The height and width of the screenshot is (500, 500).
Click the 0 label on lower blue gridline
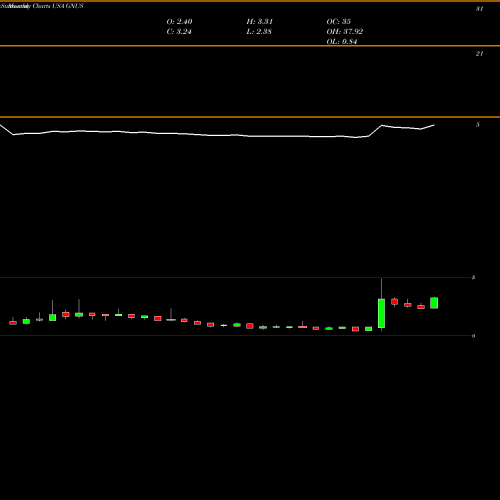pyautogui.click(x=473, y=336)
